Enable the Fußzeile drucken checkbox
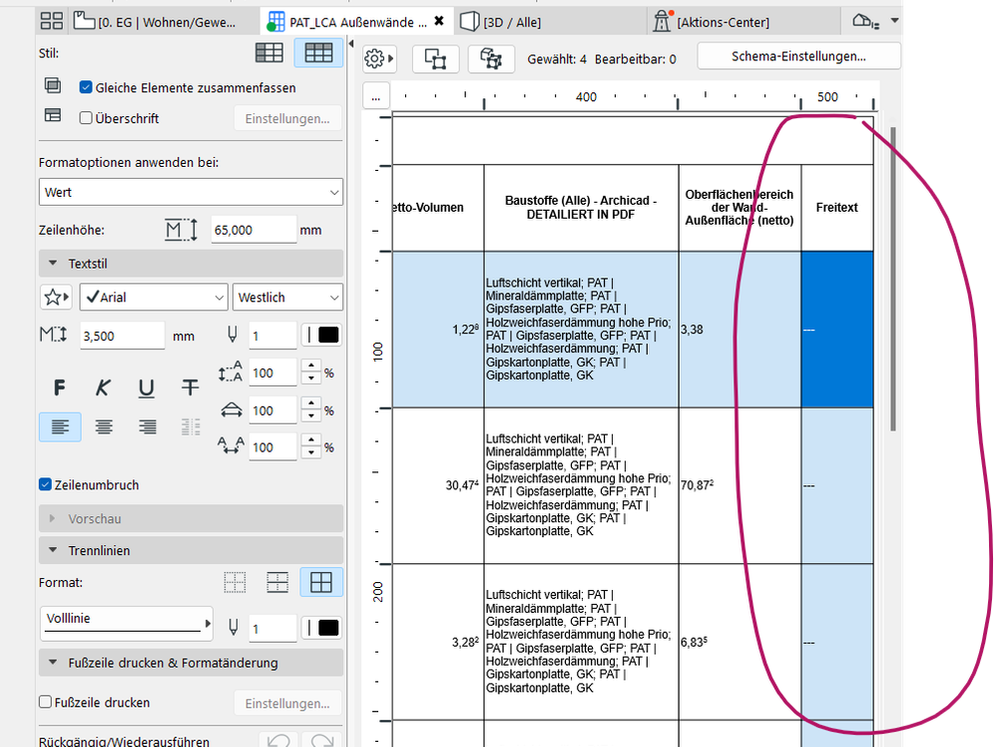This screenshot has width=999, height=747. [x=45, y=703]
